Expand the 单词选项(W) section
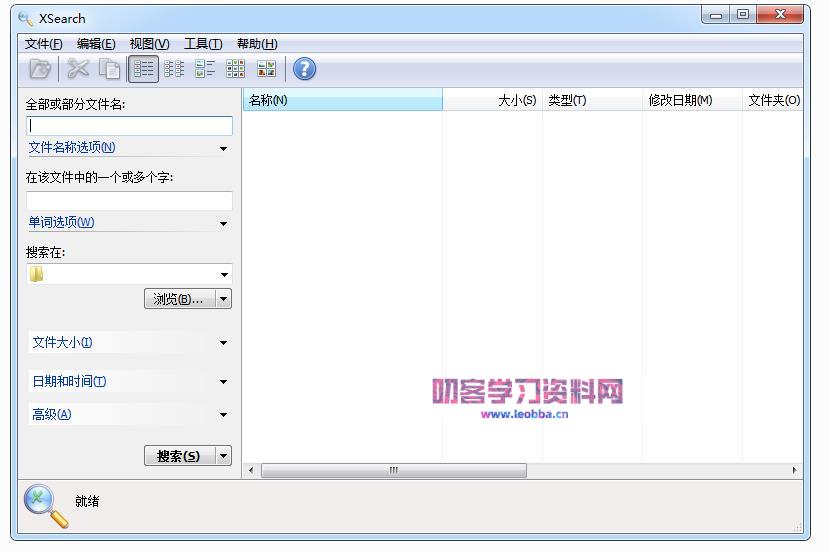 point(130,223)
